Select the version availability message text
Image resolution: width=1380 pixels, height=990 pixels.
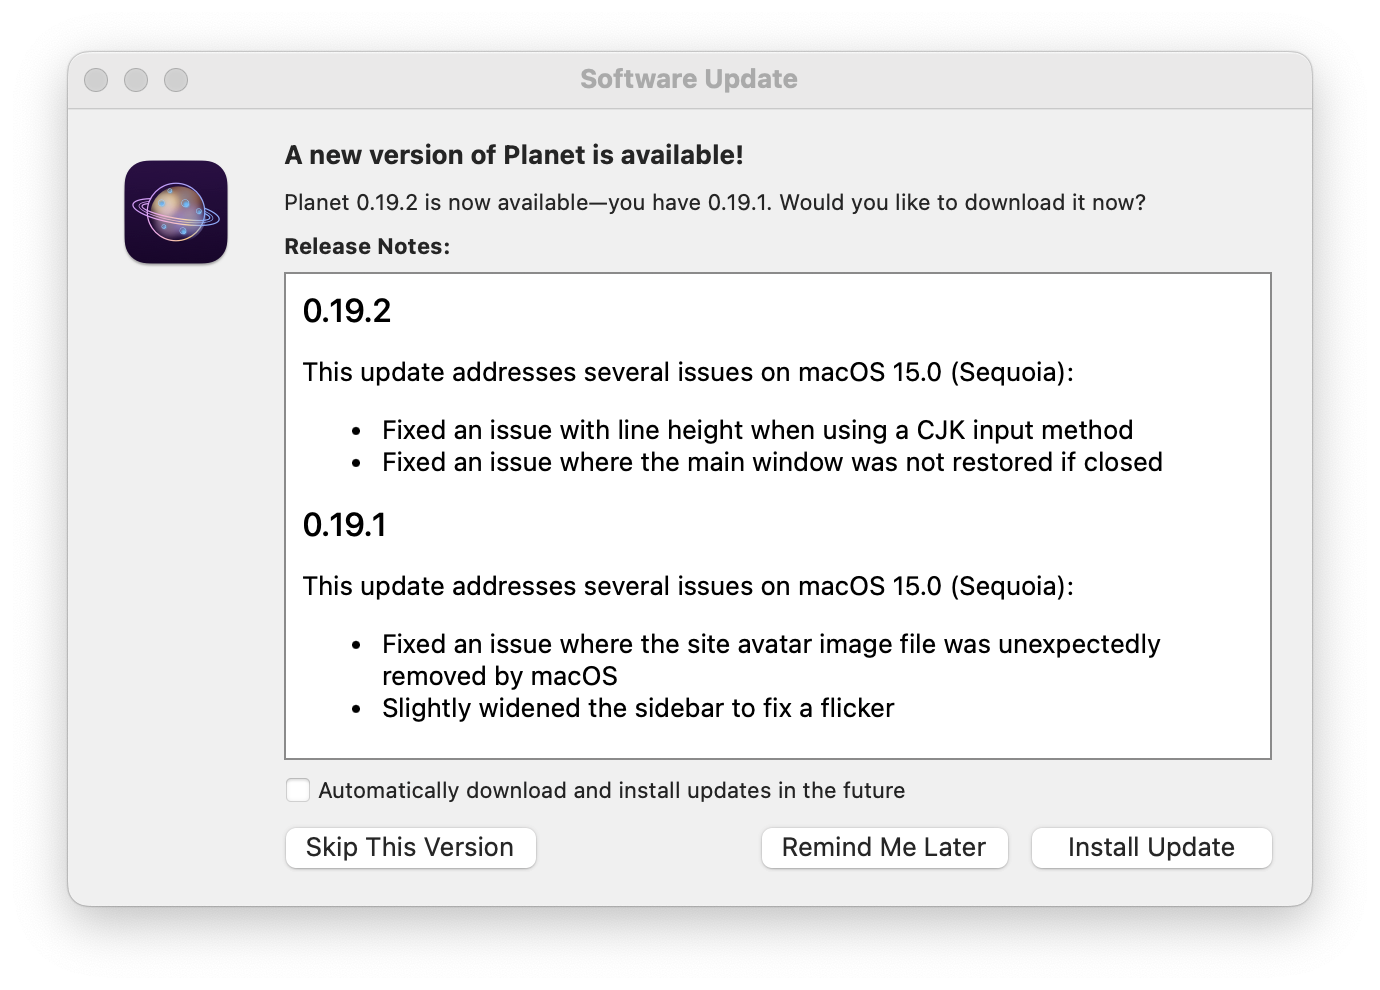tap(715, 202)
